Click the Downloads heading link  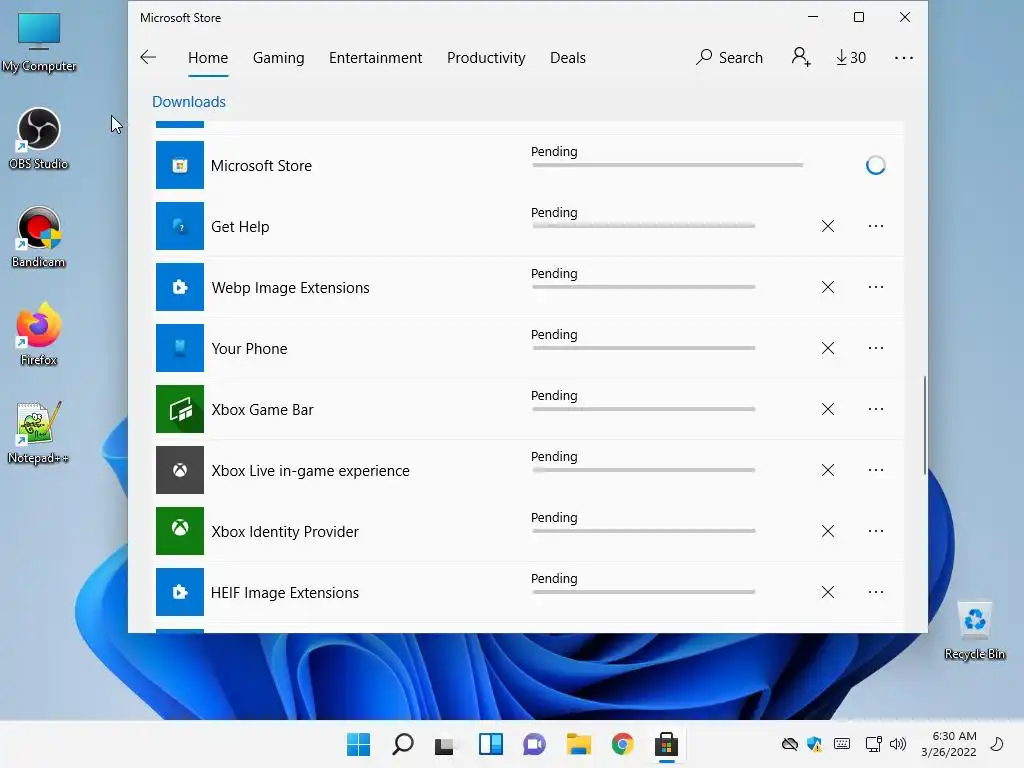(189, 102)
